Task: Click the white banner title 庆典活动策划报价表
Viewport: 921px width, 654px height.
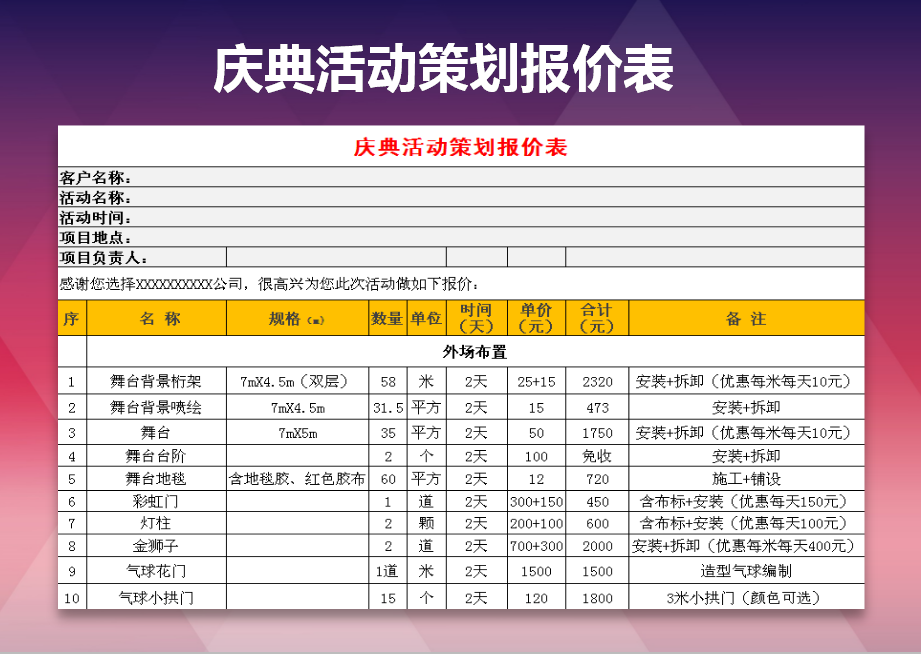Action: [443, 70]
